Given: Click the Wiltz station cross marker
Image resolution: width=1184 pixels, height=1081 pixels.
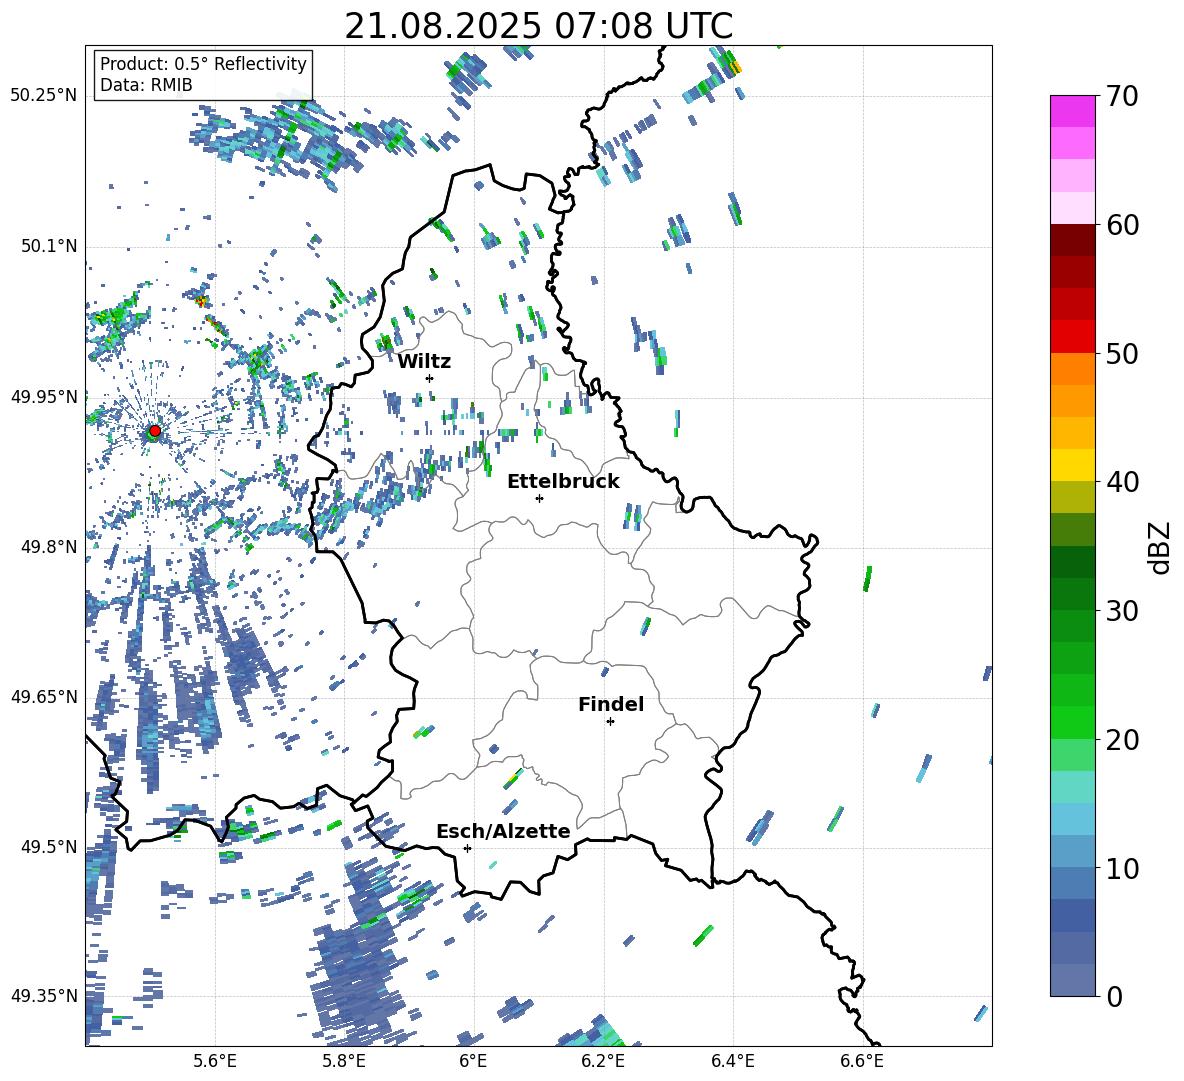Looking at the screenshot, I should point(430,378).
